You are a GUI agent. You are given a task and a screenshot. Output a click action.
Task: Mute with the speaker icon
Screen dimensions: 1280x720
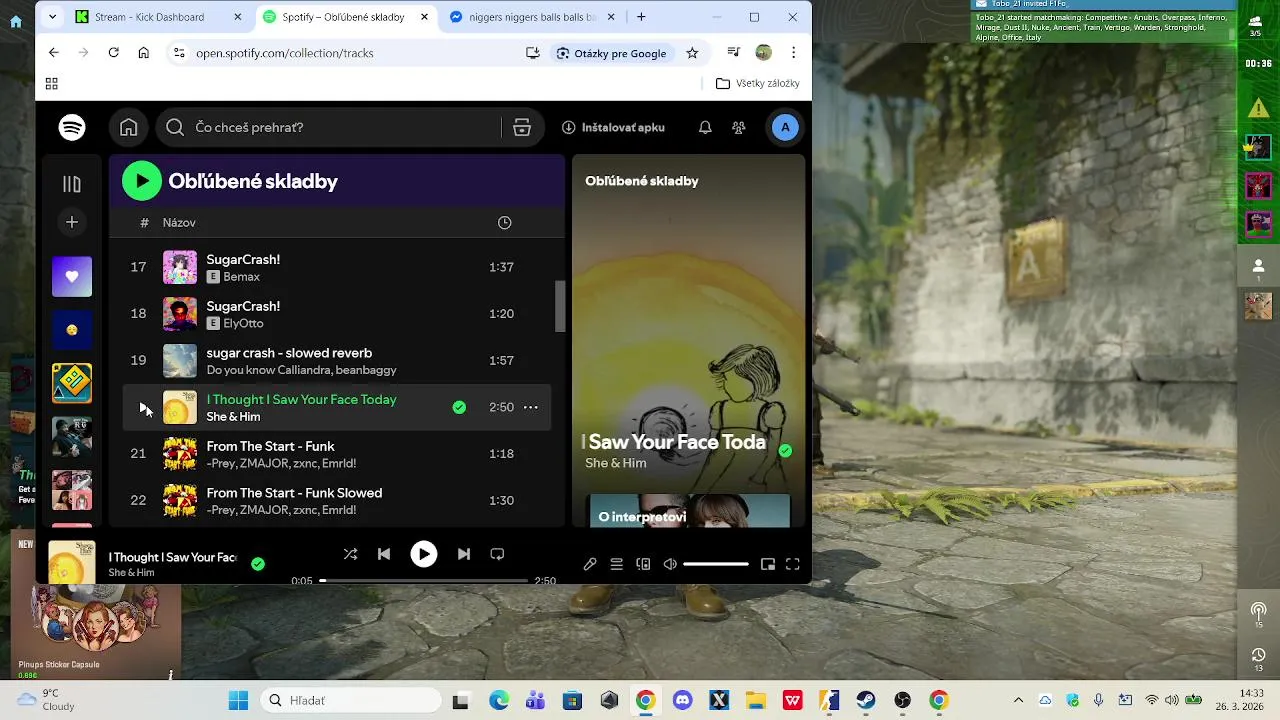(670, 564)
